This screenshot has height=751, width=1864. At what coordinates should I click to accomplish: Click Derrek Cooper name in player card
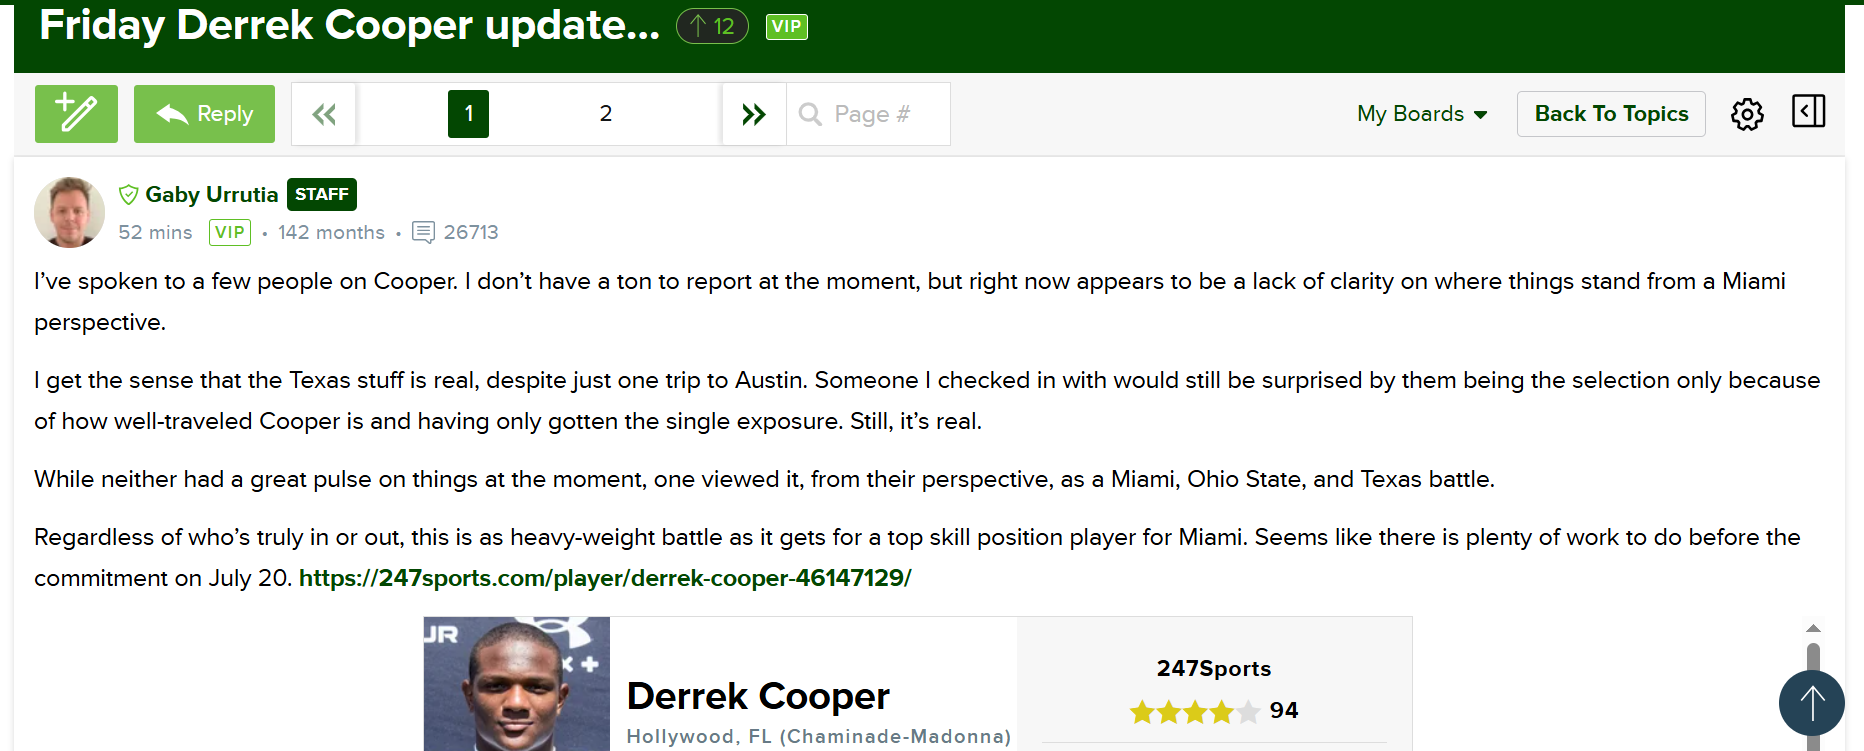click(758, 696)
